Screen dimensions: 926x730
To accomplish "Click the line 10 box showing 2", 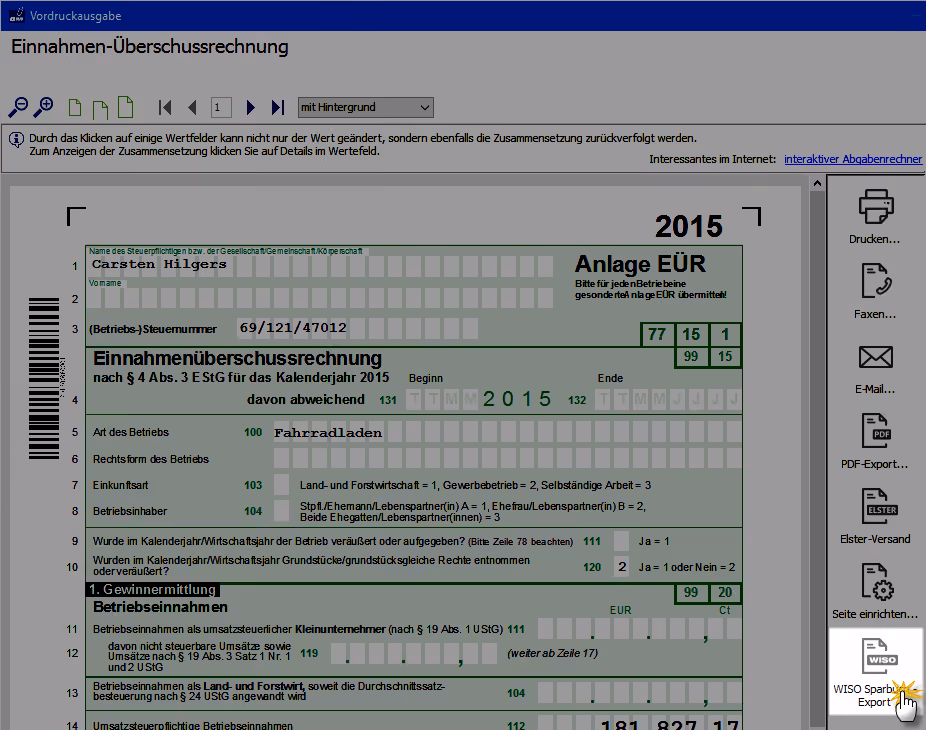I will [x=621, y=567].
